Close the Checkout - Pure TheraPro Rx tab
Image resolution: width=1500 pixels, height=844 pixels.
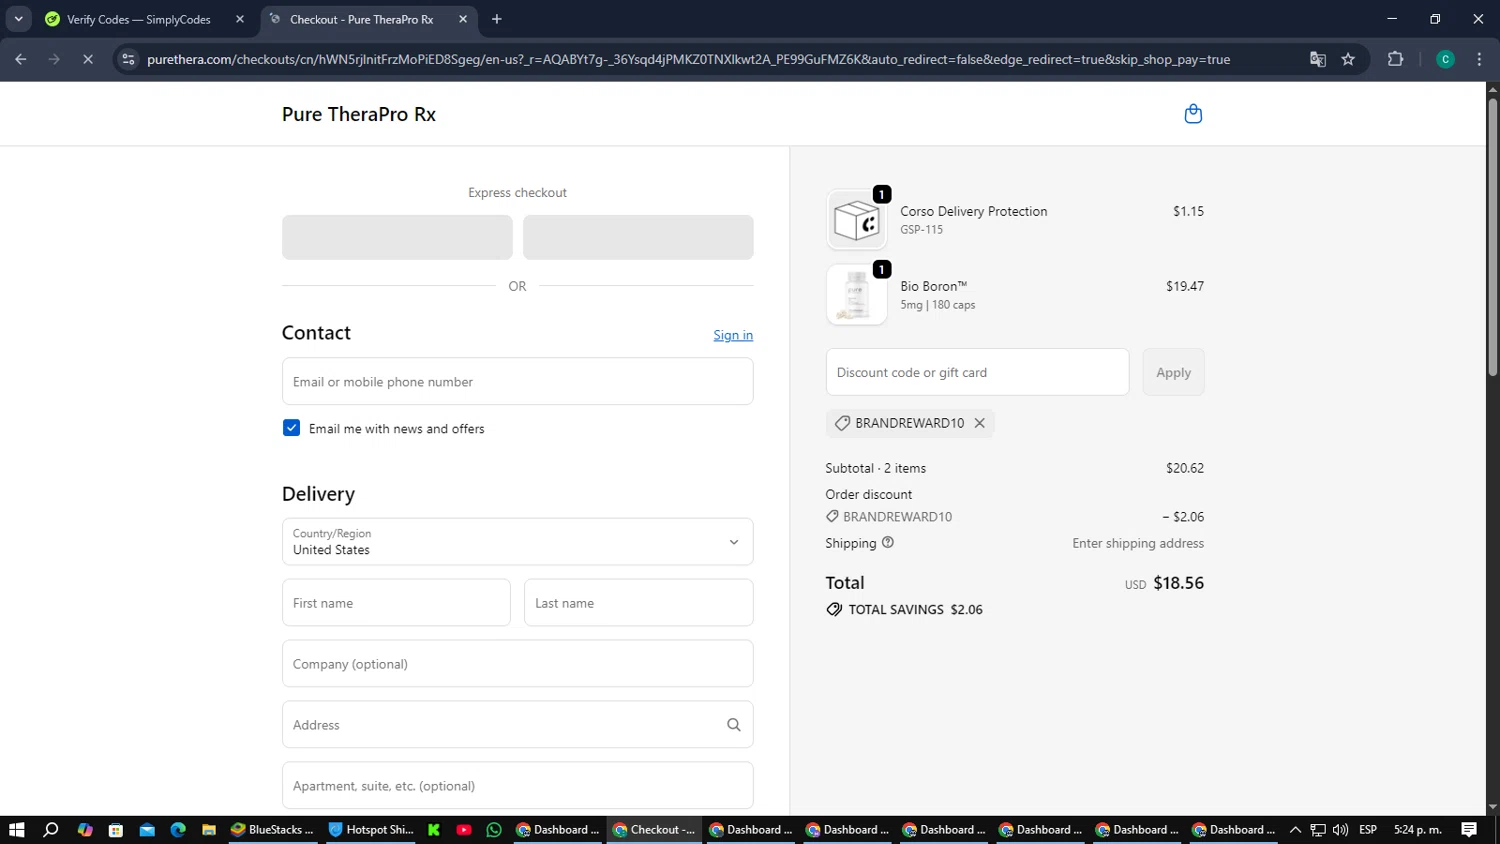click(x=463, y=19)
